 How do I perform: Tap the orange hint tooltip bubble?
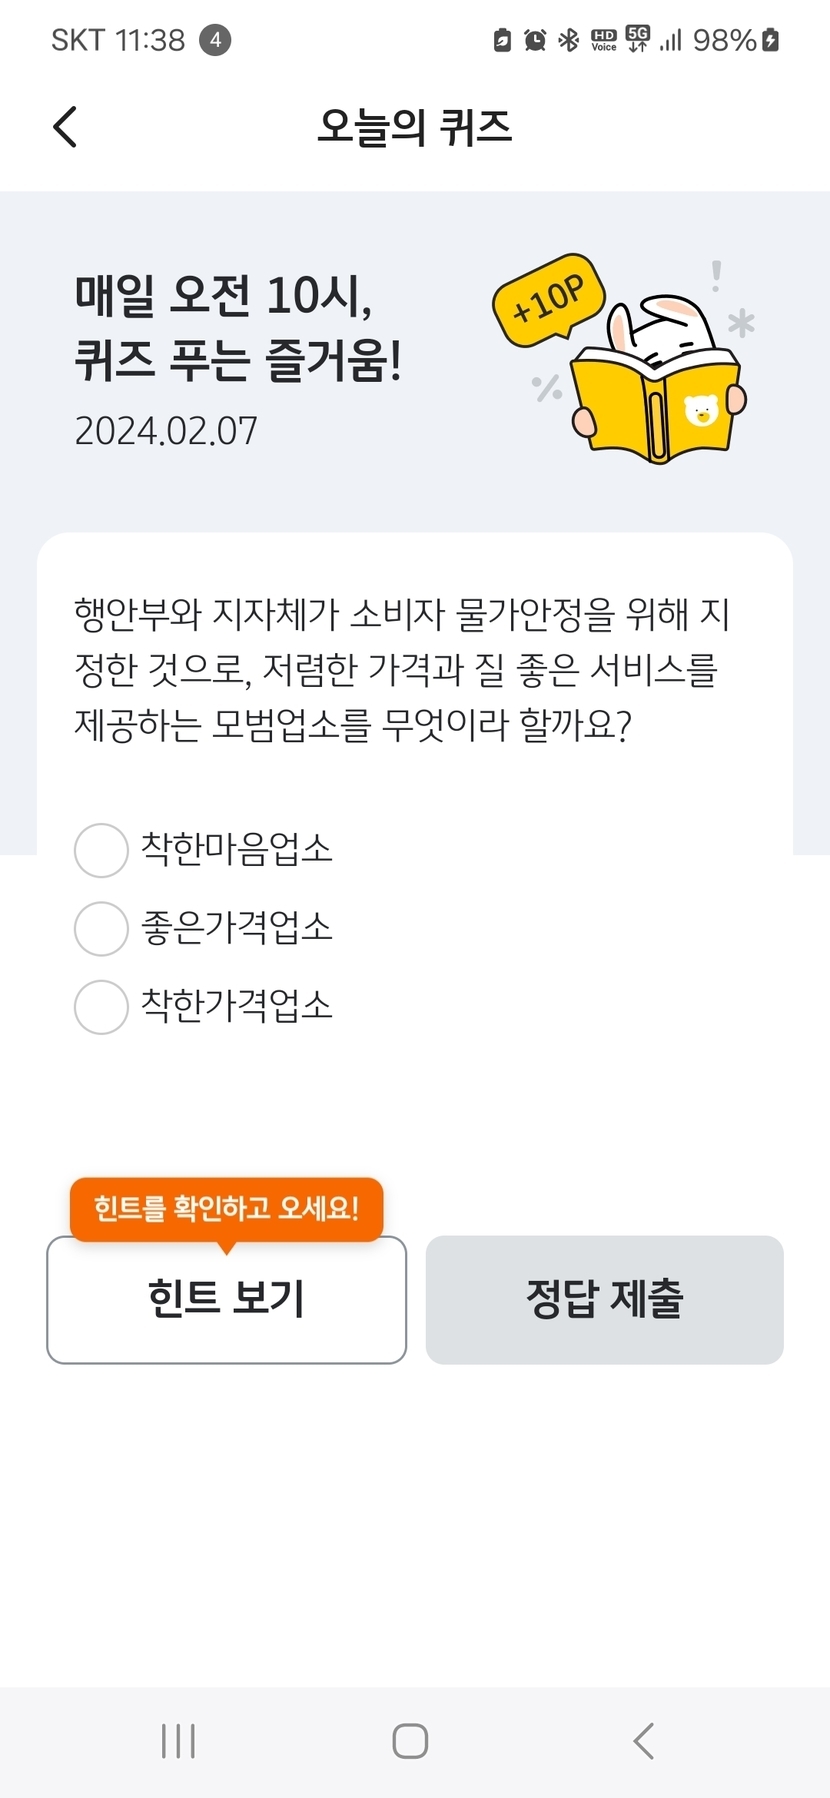[226, 1208]
